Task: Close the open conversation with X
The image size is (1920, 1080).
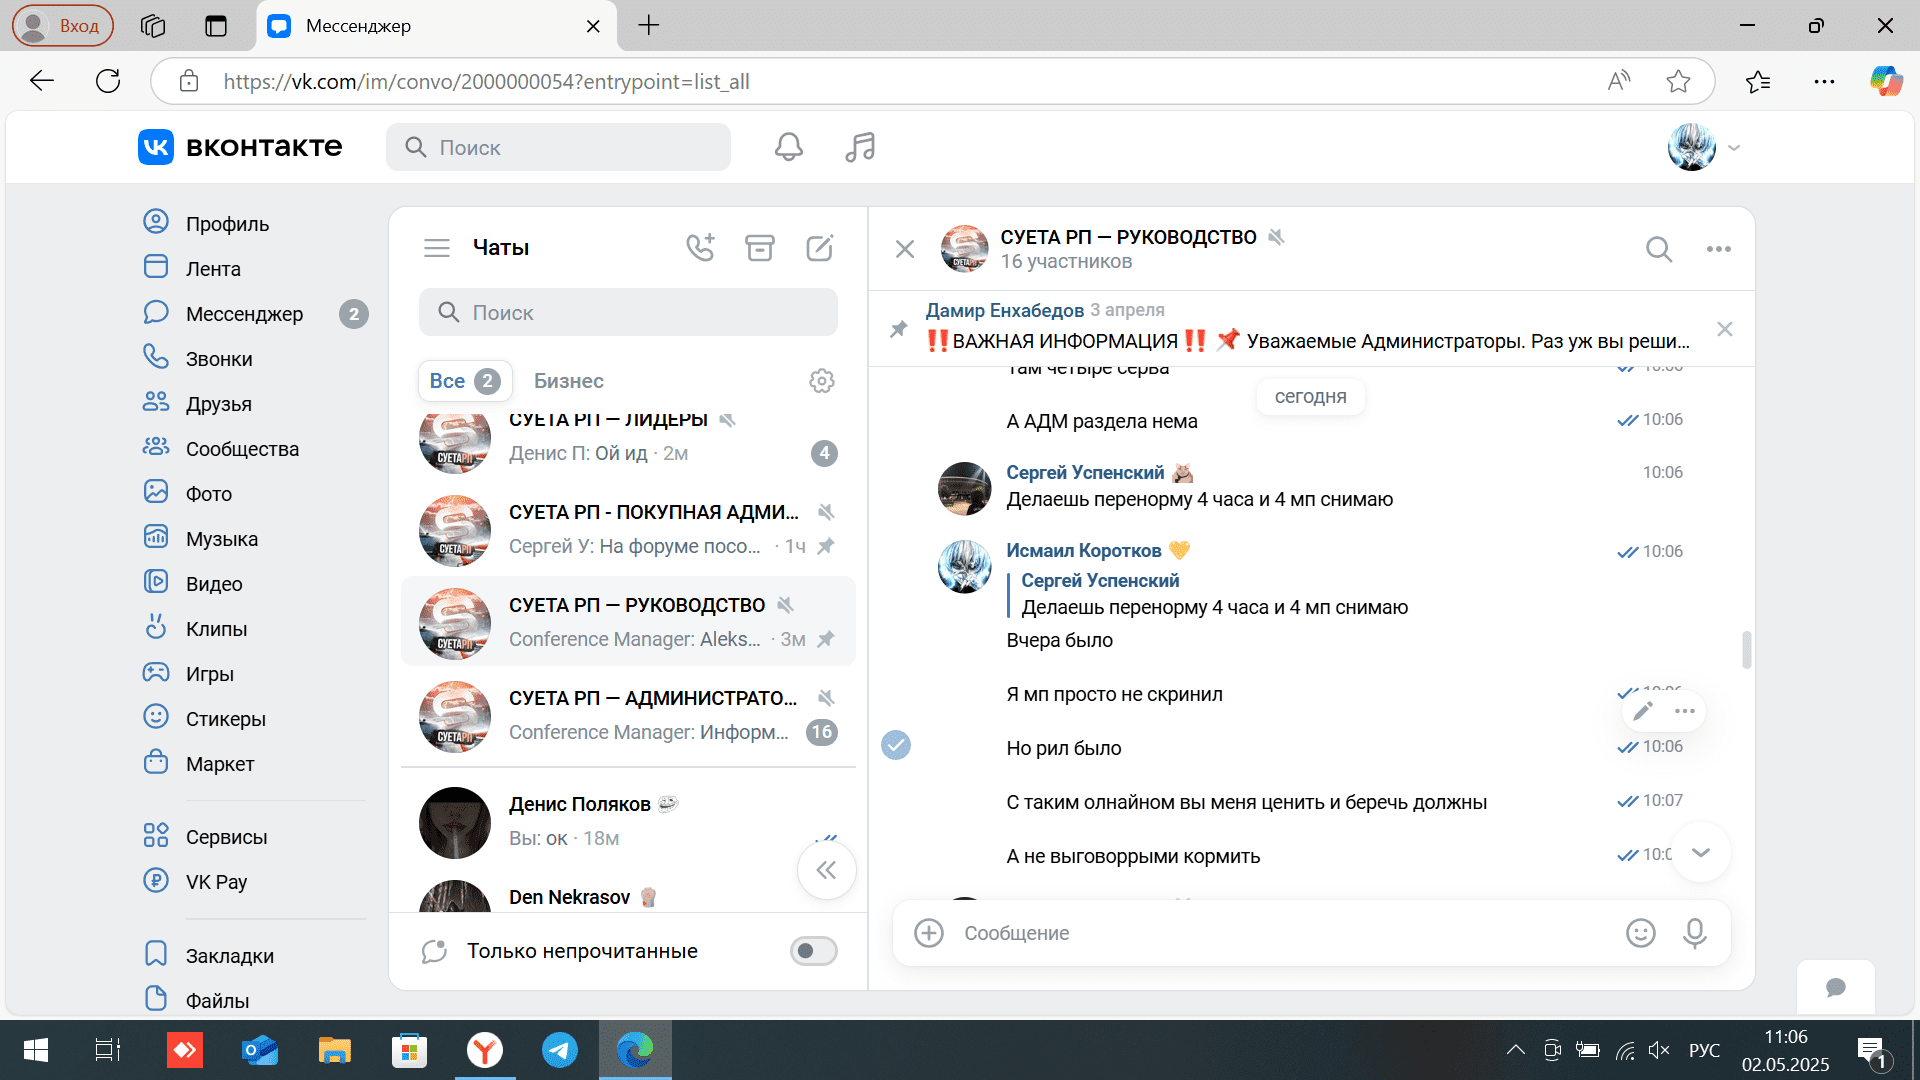Action: (905, 249)
